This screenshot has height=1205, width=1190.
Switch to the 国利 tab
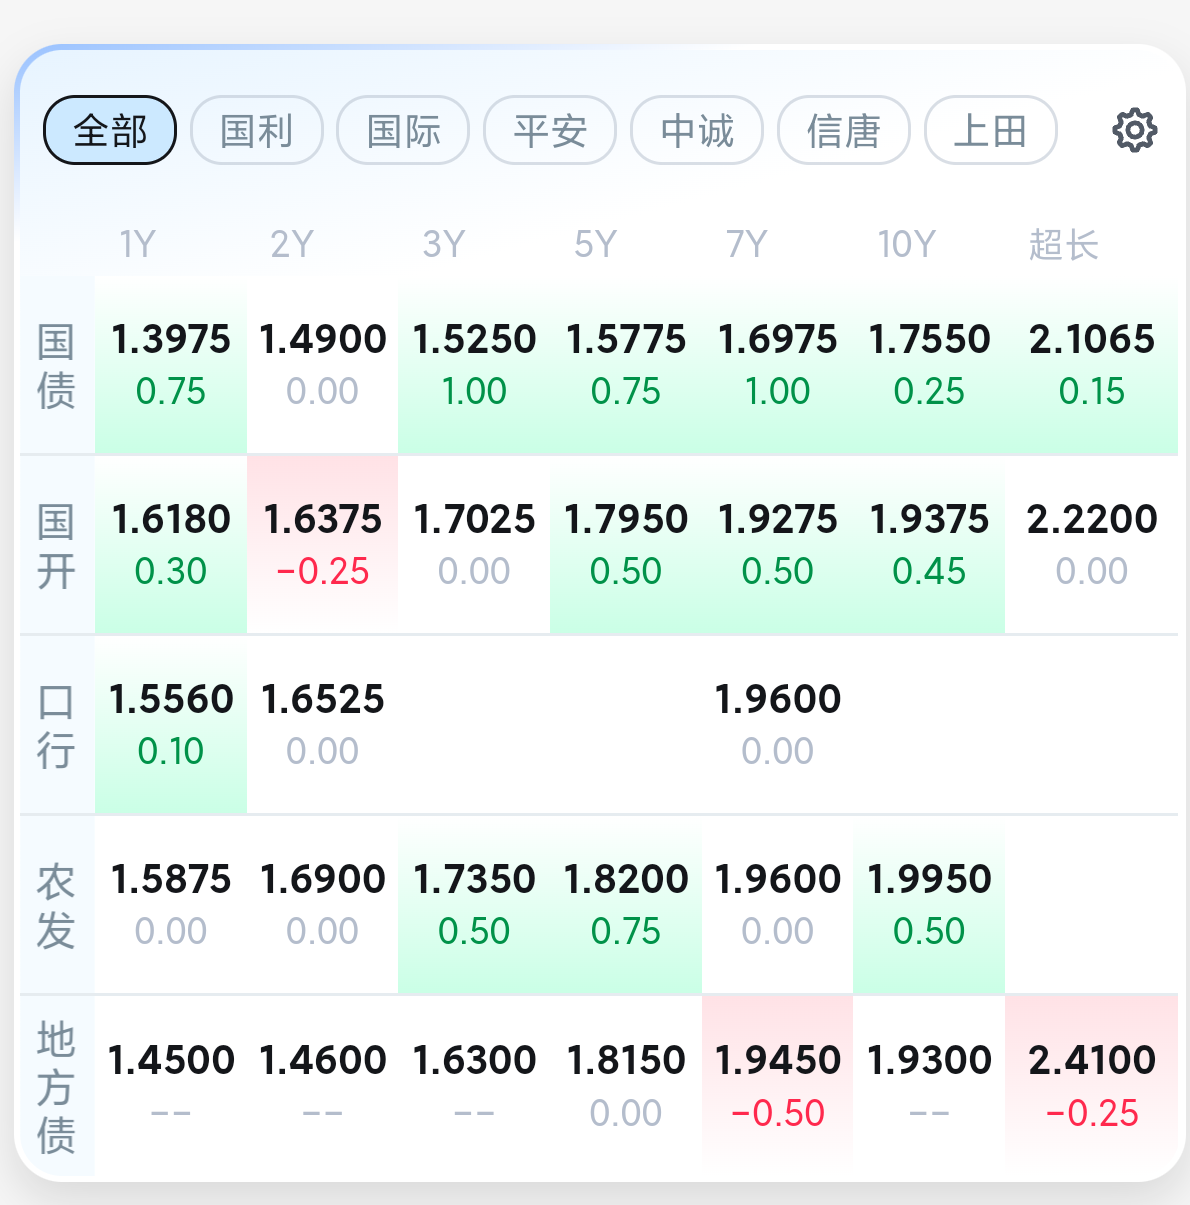click(x=257, y=130)
